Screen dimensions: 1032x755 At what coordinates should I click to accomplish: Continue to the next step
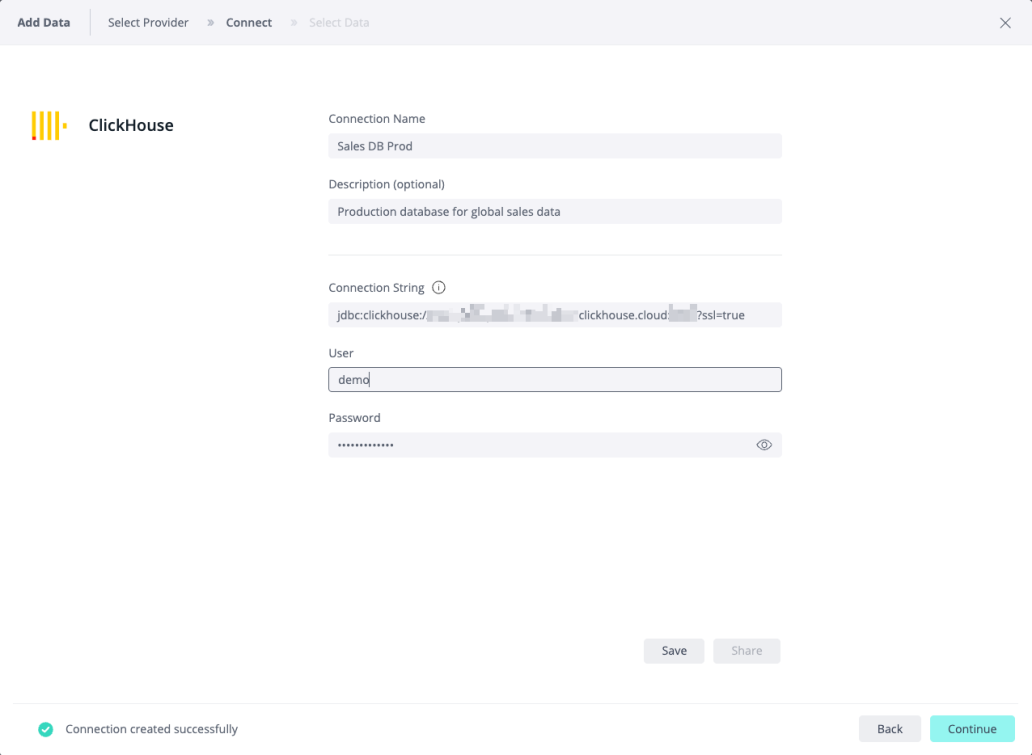point(971,729)
